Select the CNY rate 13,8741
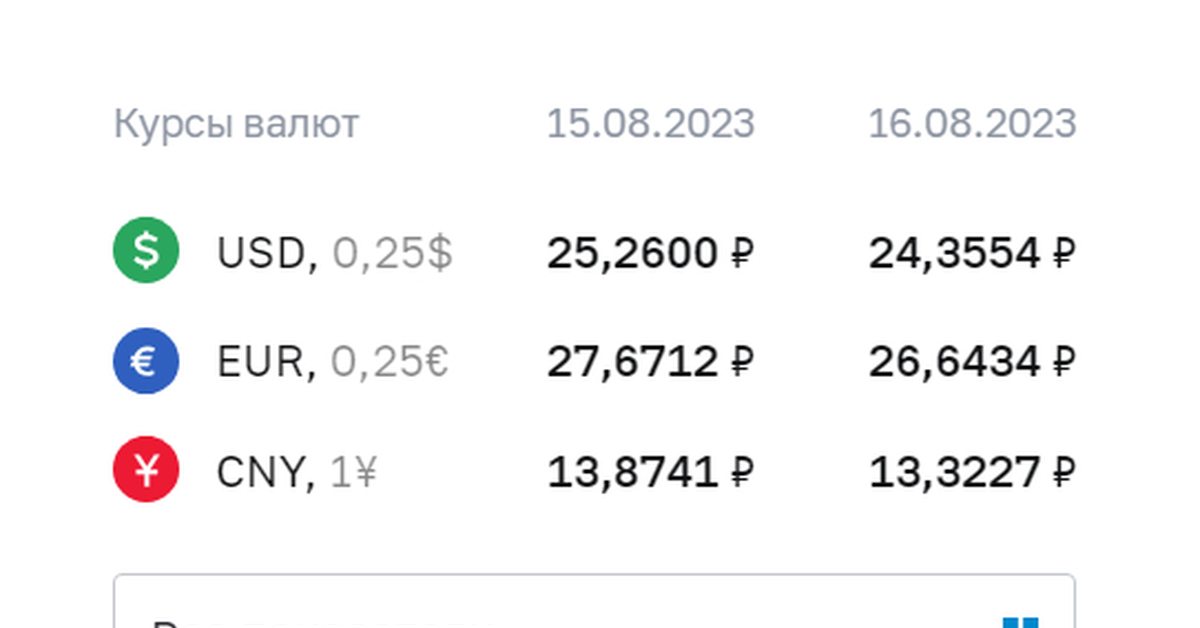Image resolution: width=1200 pixels, height=628 pixels. pos(632,472)
